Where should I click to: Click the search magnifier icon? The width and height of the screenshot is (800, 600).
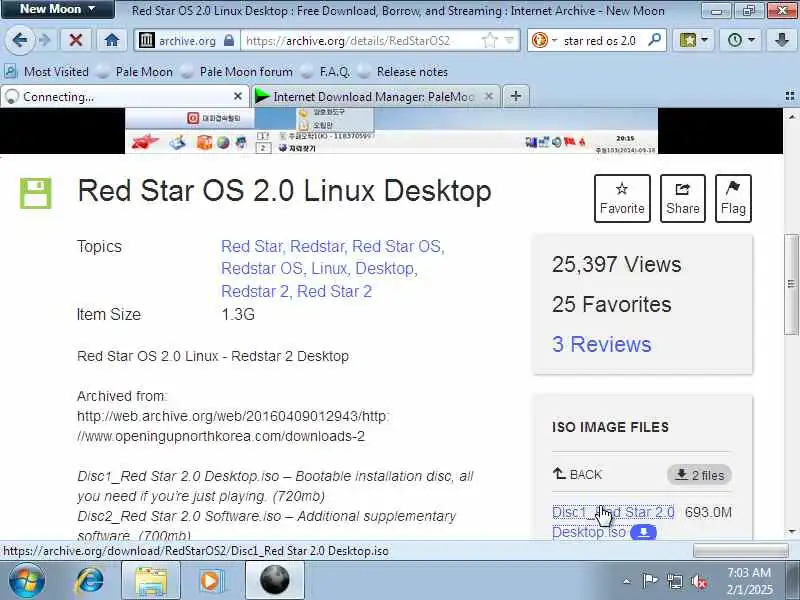pyautogui.click(x=654, y=39)
